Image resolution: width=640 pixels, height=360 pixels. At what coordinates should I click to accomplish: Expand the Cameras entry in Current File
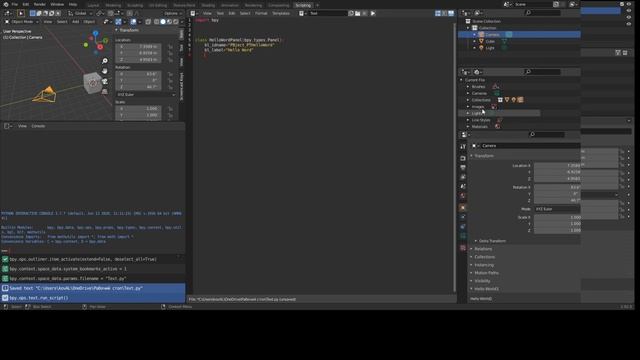pos(468,93)
